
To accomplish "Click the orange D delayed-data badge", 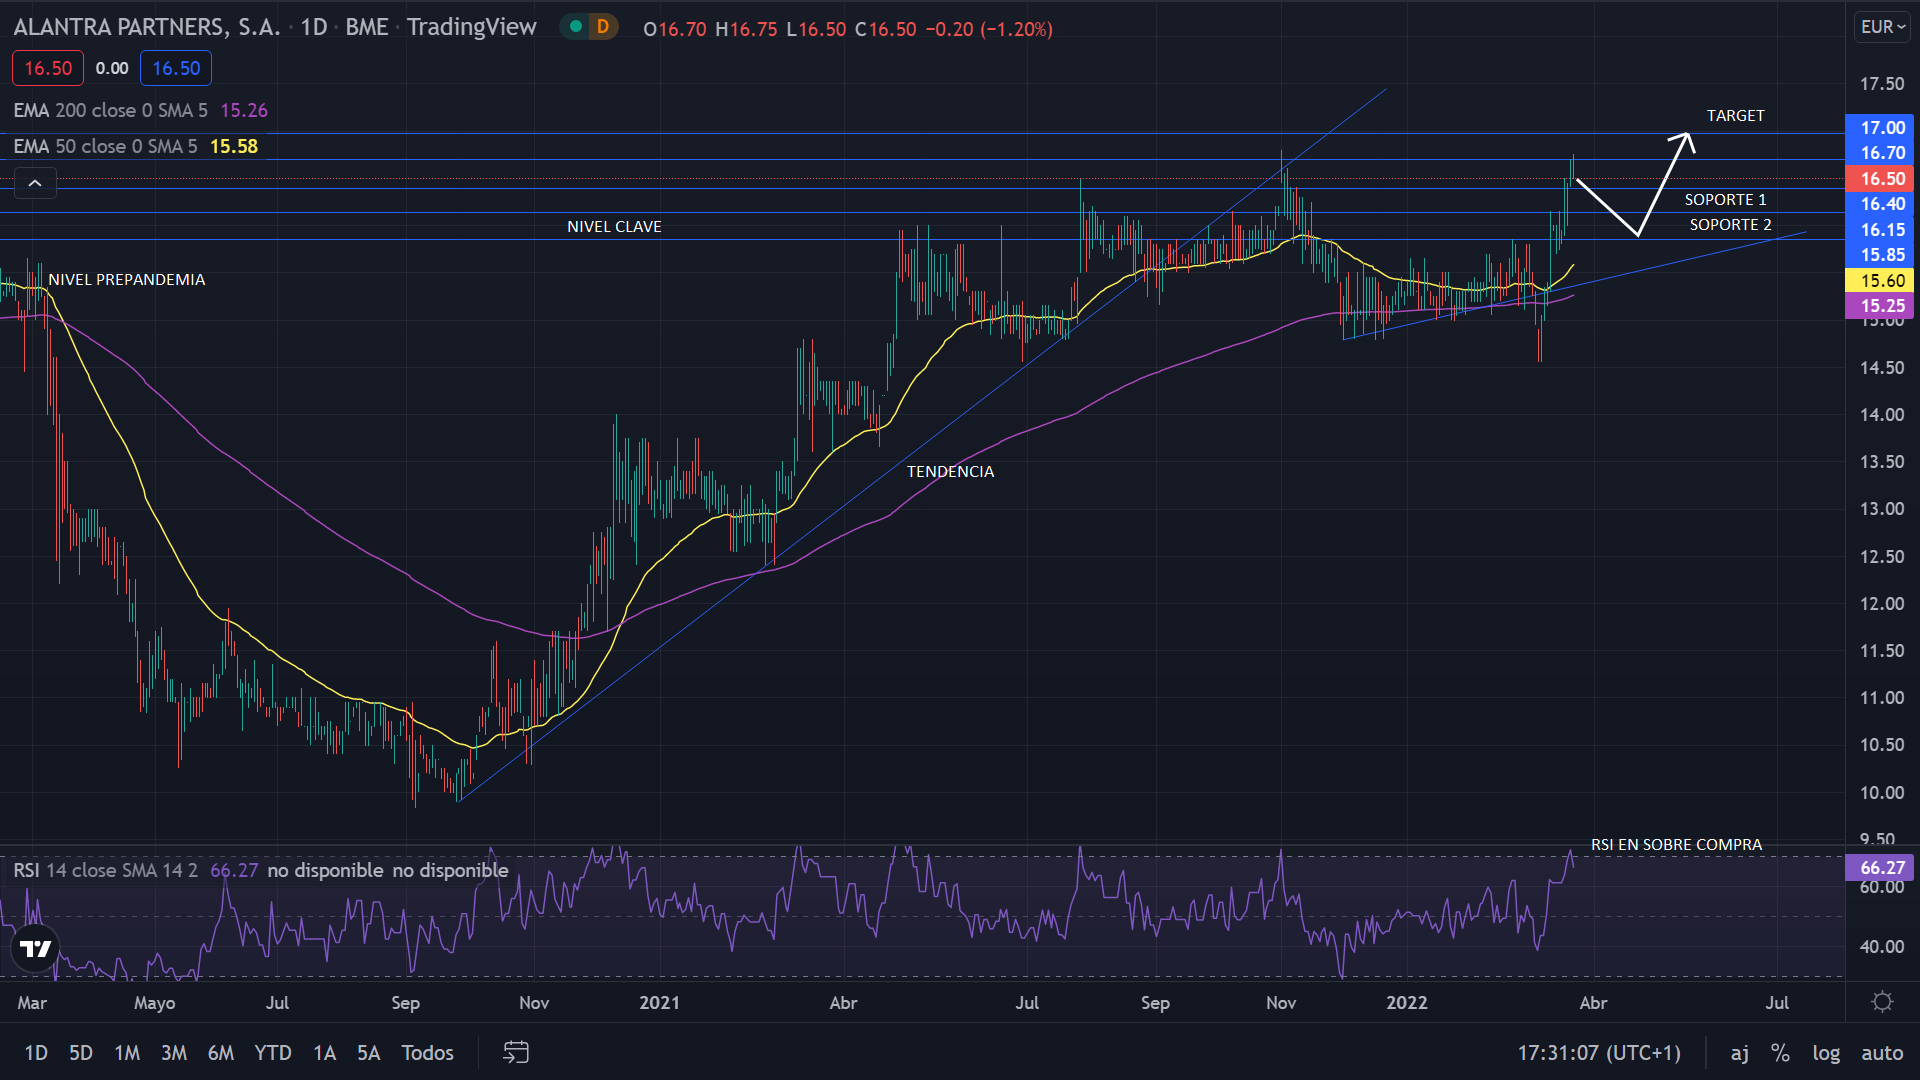I will click(x=602, y=27).
